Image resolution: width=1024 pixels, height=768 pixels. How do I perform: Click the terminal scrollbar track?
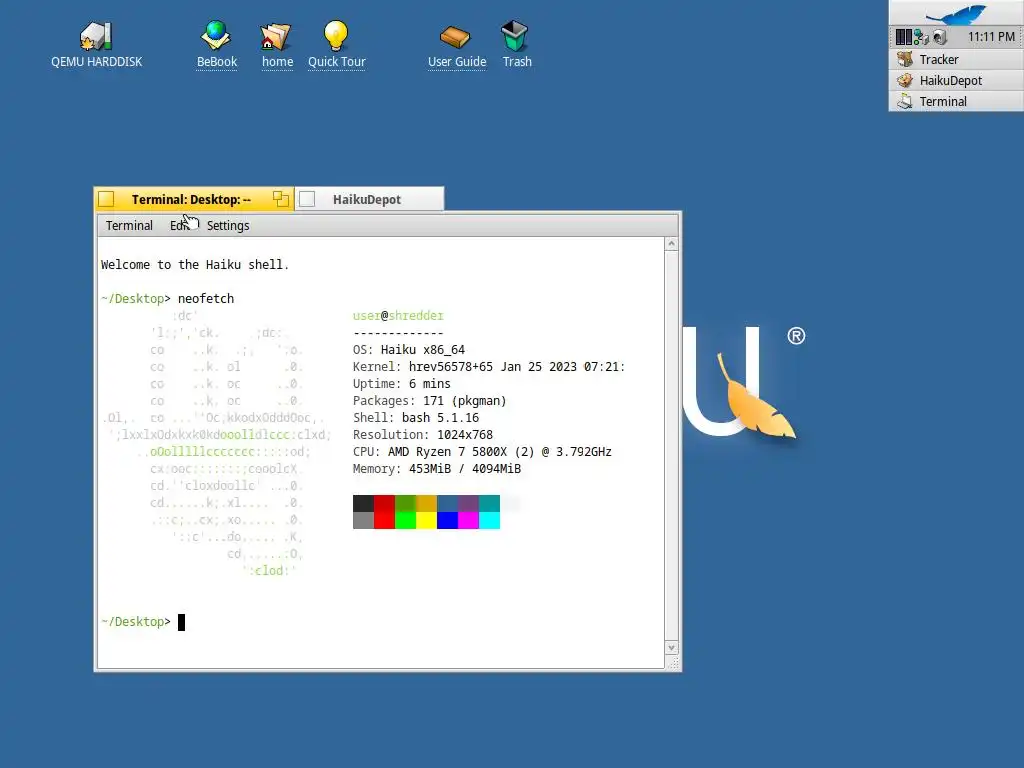(x=671, y=445)
